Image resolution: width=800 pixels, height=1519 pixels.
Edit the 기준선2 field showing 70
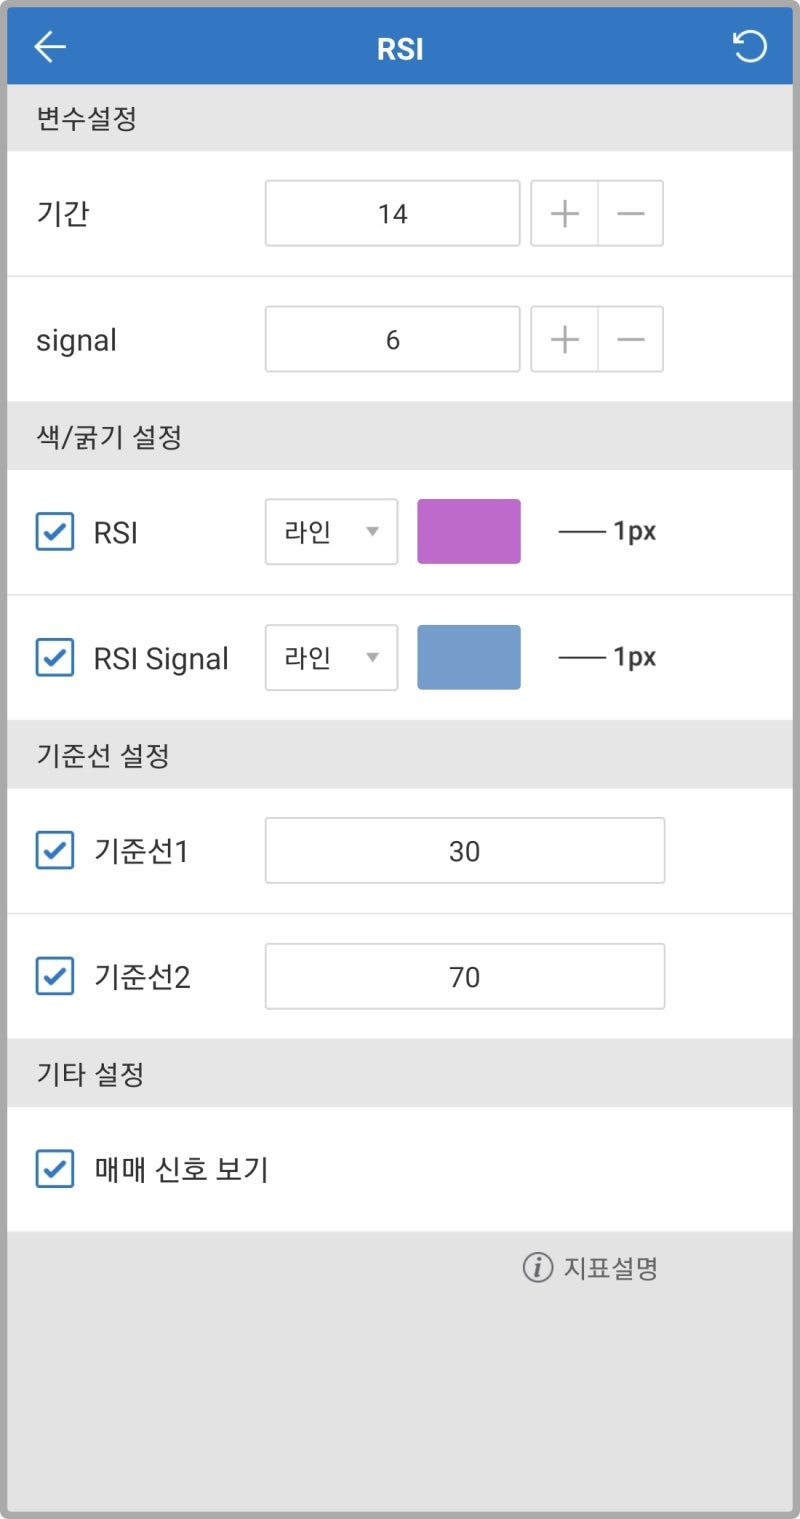pos(464,976)
